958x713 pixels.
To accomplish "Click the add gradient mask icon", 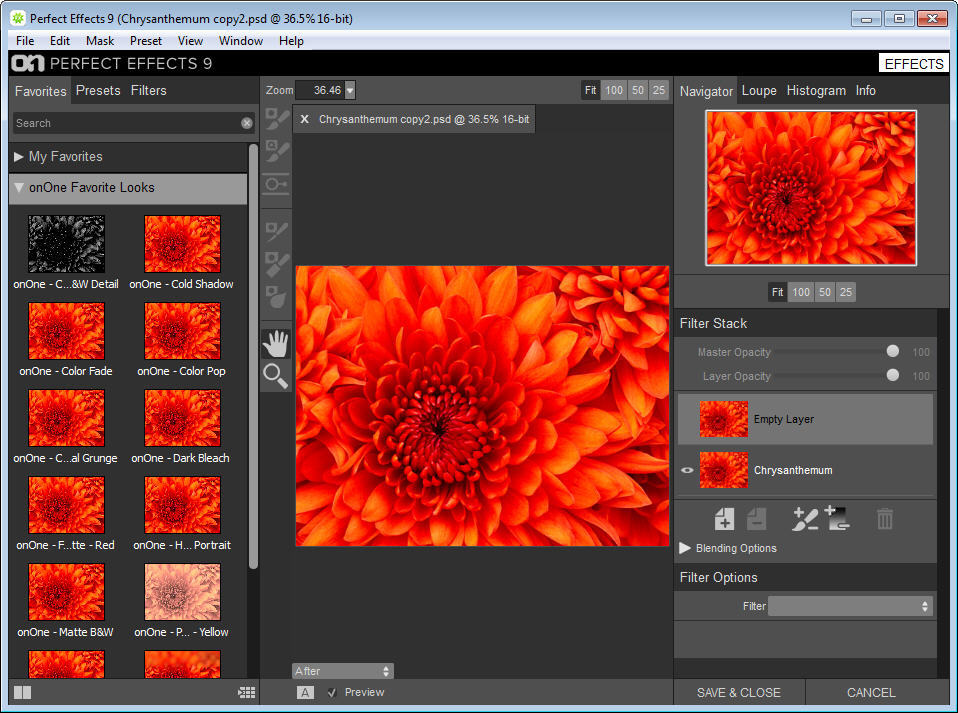I will [x=836, y=518].
